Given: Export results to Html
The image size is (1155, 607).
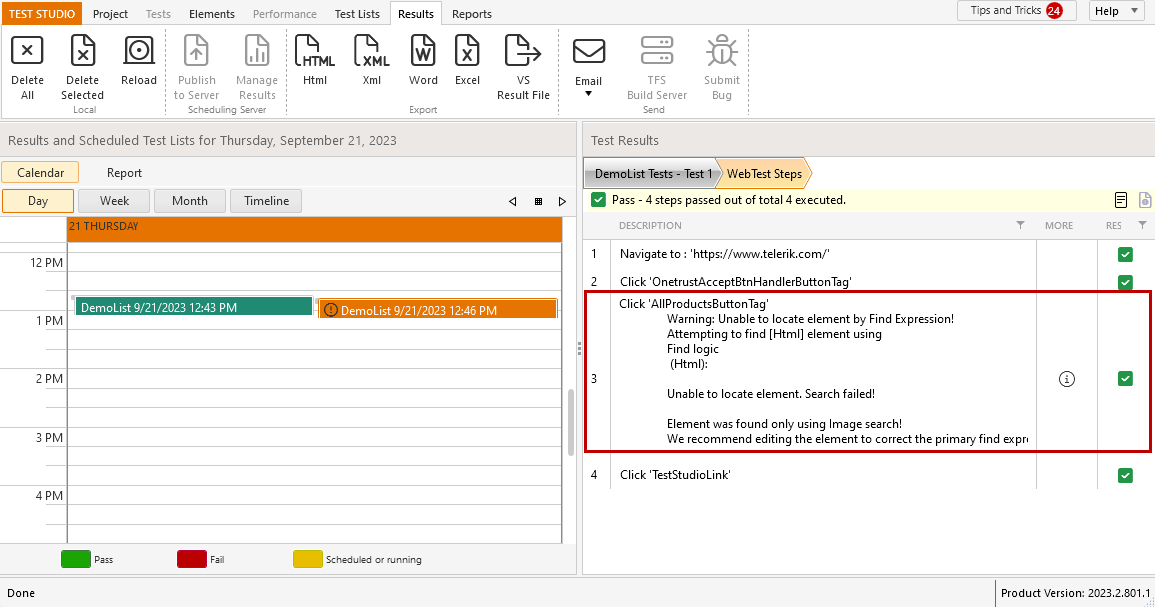Looking at the screenshot, I should [315, 51].
